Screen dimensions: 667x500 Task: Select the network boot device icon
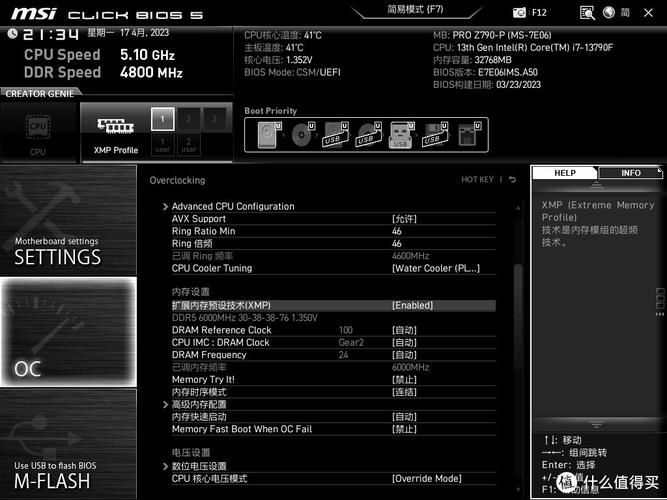tap(469, 135)
